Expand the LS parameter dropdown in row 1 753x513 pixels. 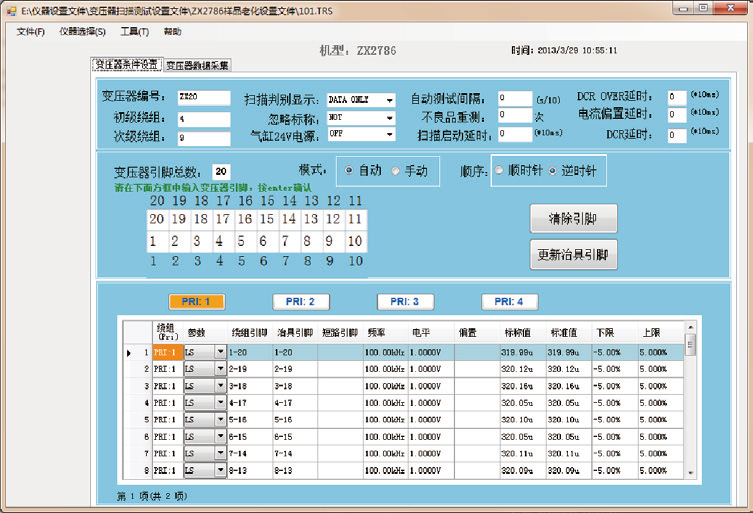(221, 352)
